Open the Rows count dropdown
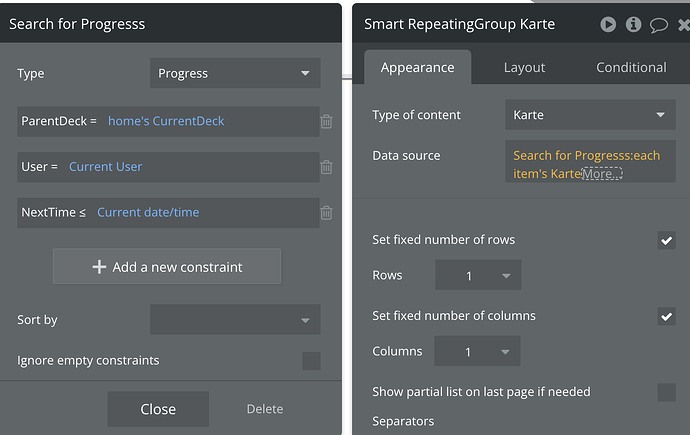 click(478, 276)
